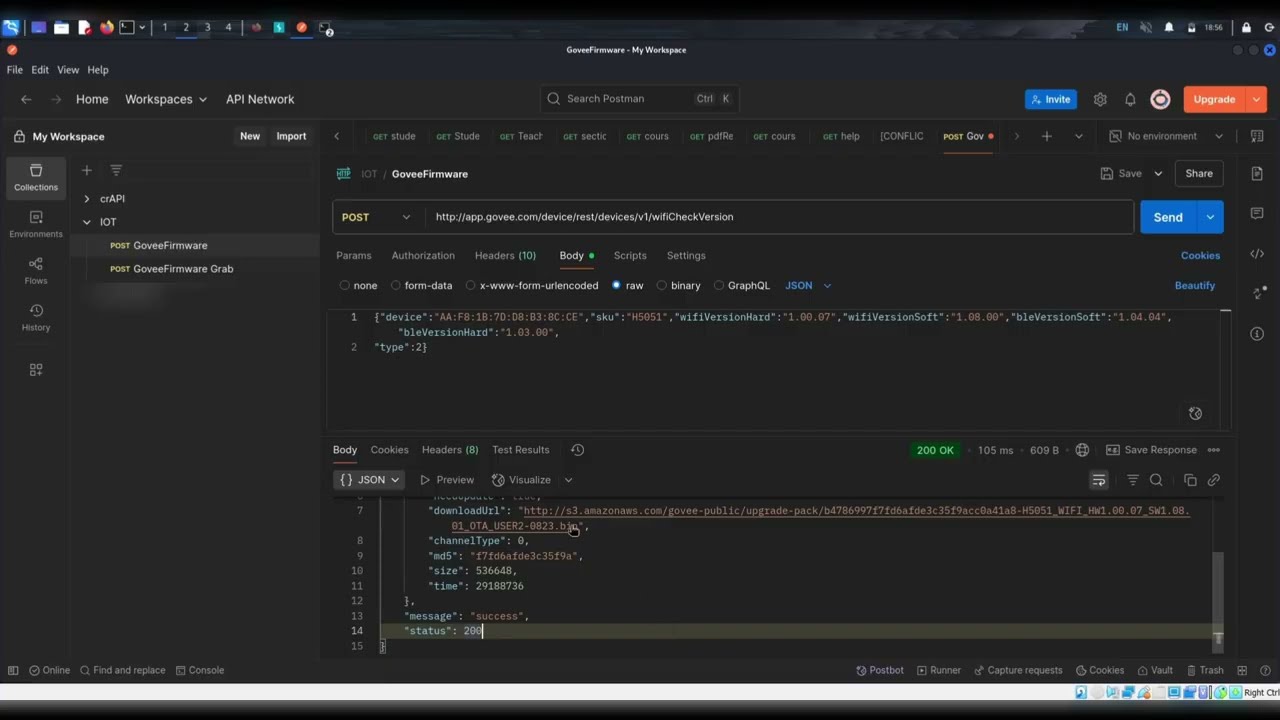This screenshot has width=1280, height=720.
Task: Click the response link icon
Action: point(1214,480)
